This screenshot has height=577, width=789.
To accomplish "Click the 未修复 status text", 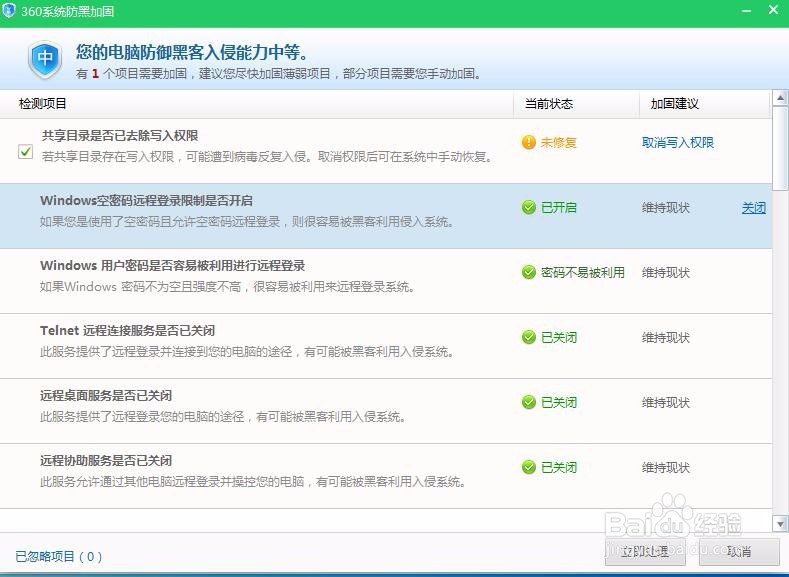I will 559,143.
